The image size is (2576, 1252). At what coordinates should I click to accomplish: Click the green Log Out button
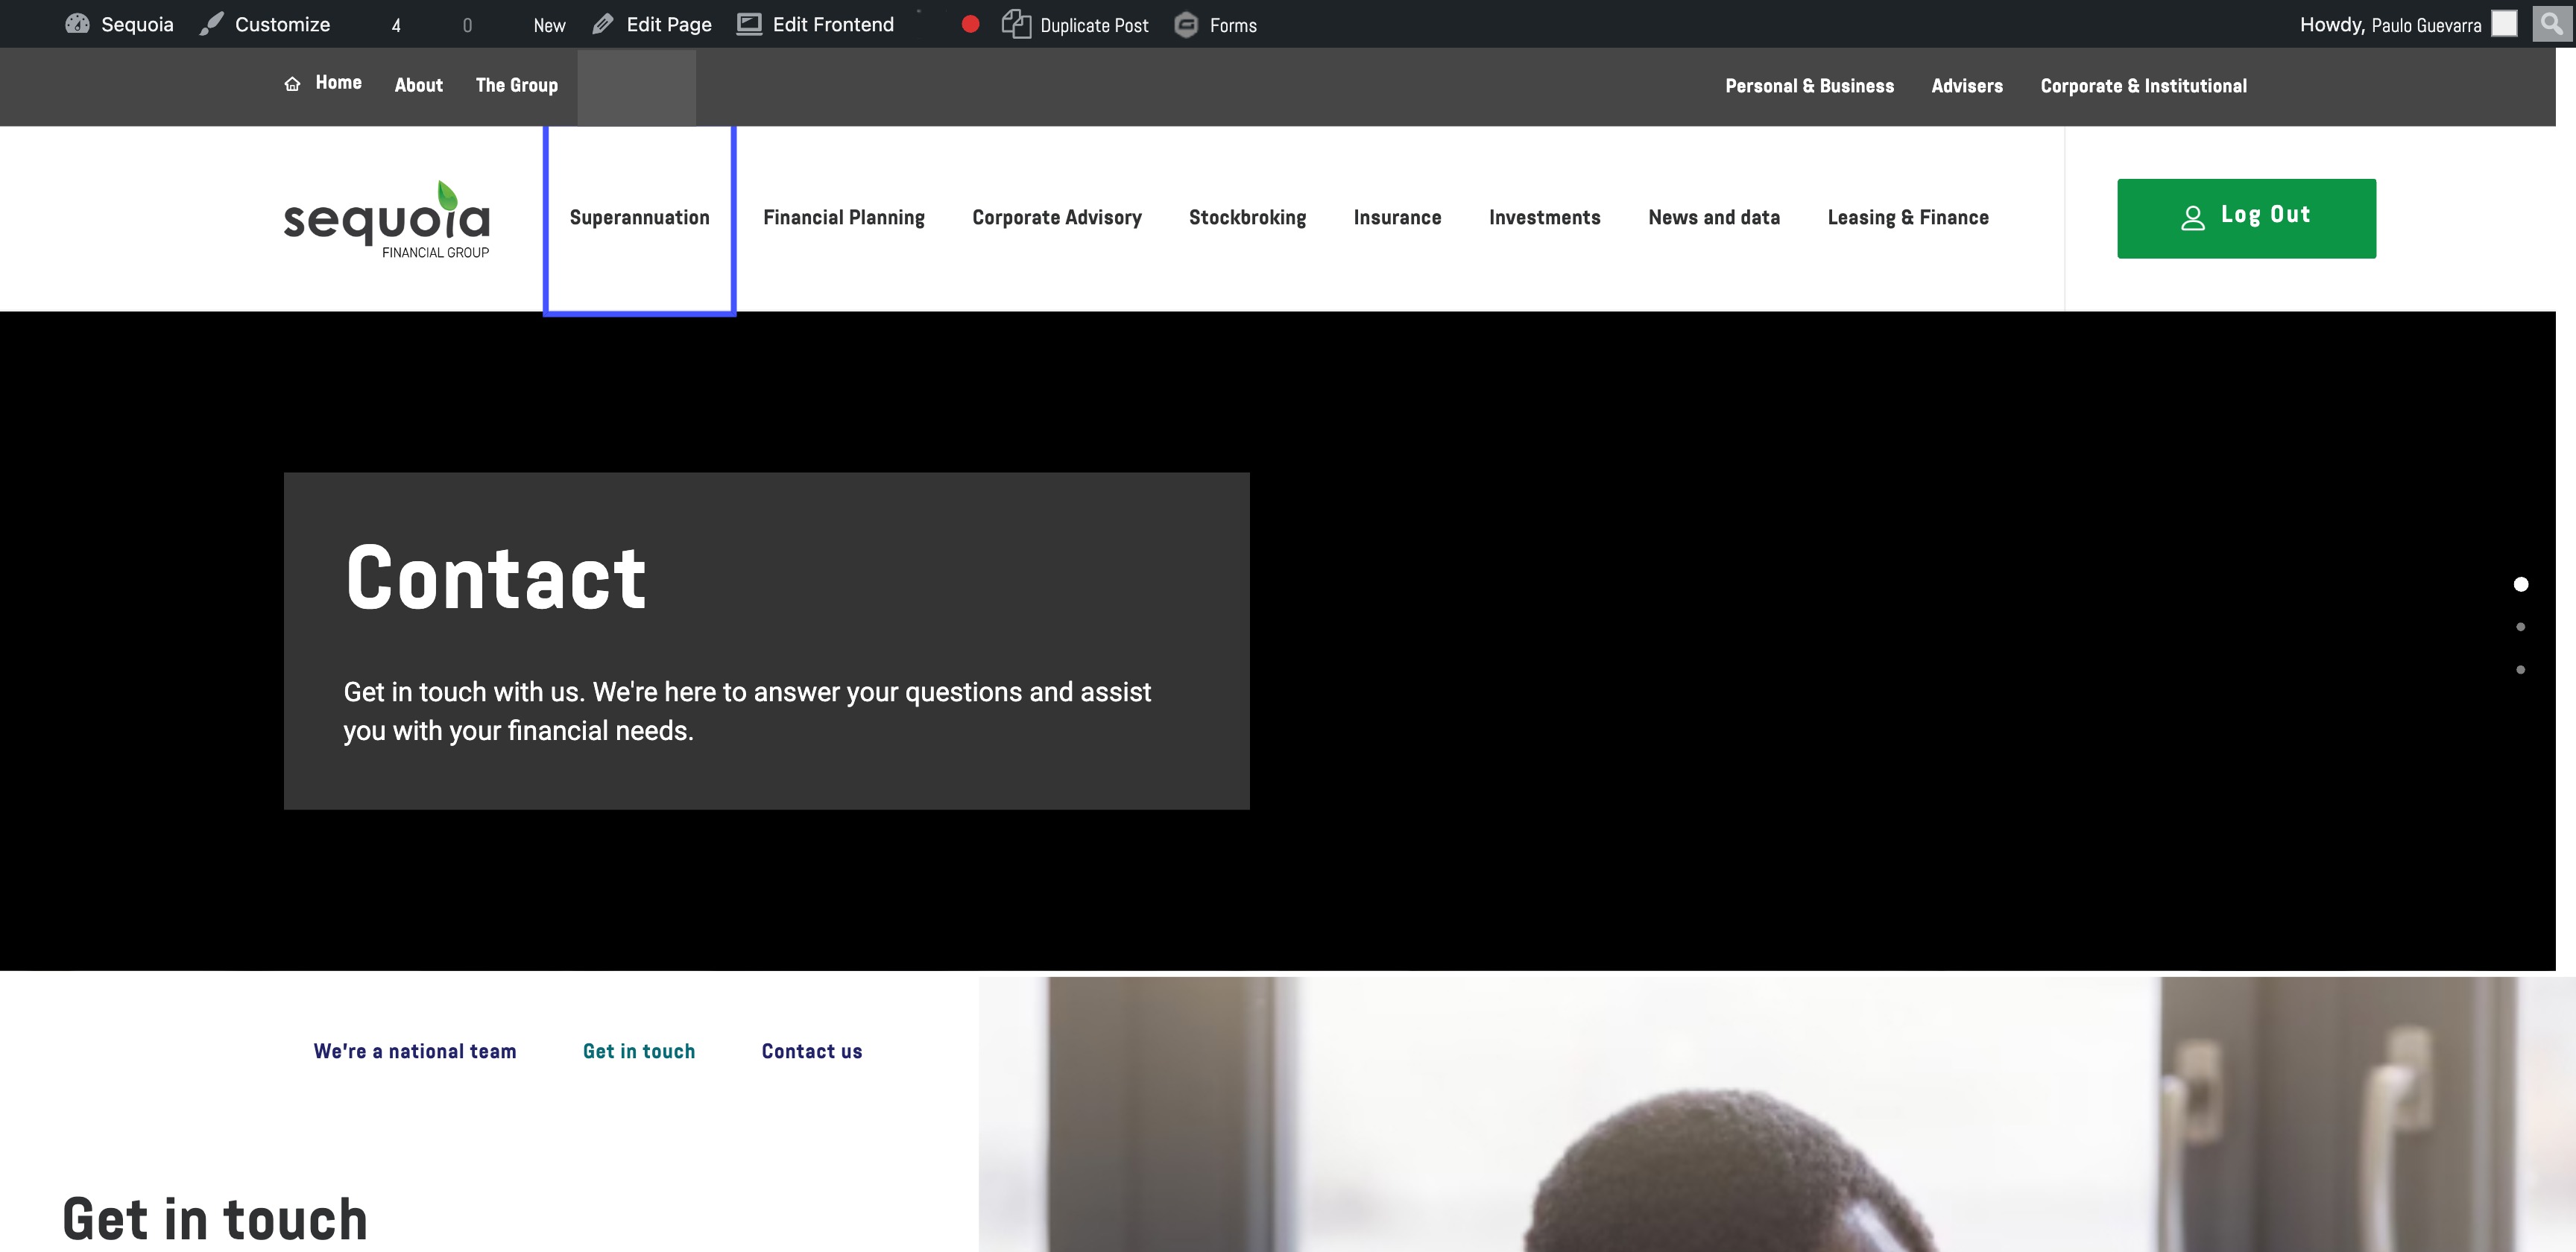[x=2246, y=218]
